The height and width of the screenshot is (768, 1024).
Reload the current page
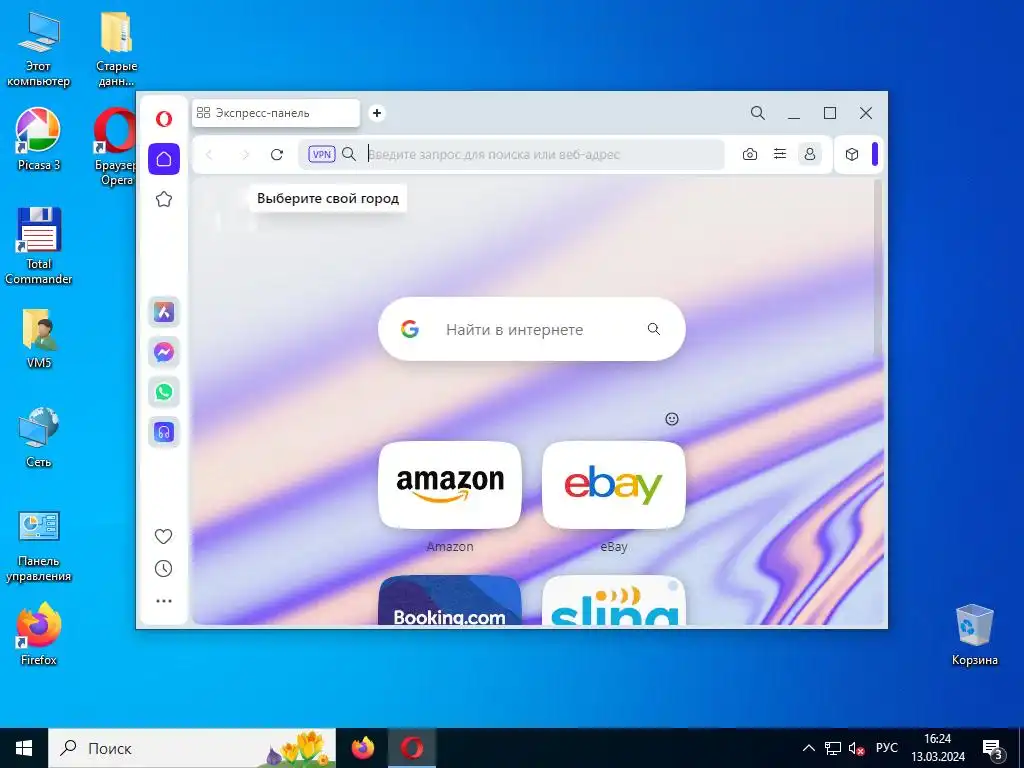[x=277, y=154]
